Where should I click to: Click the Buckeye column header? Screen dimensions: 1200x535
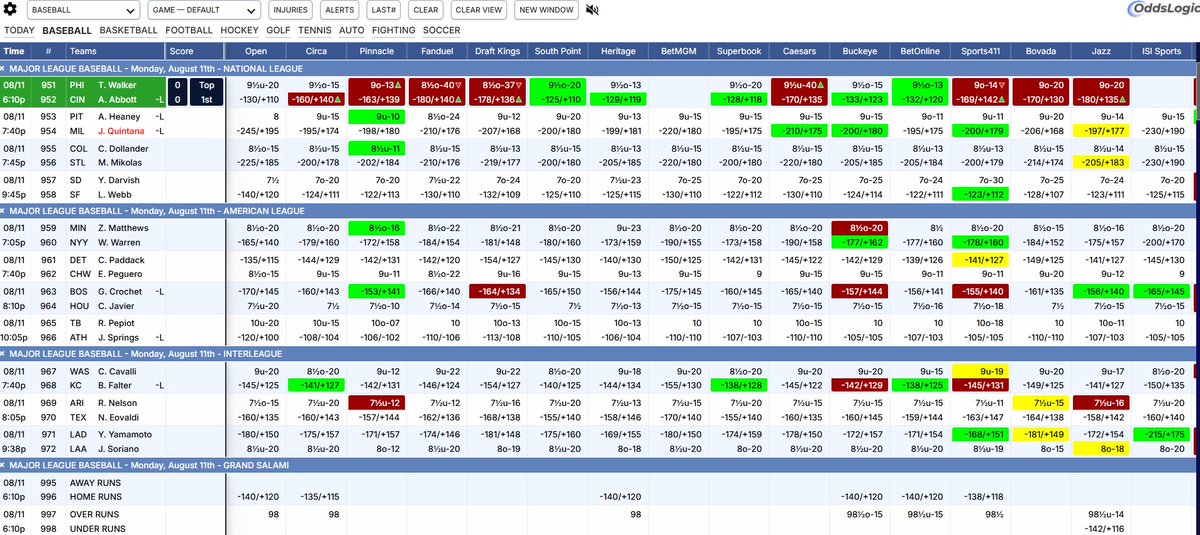[x=859, y=51]
